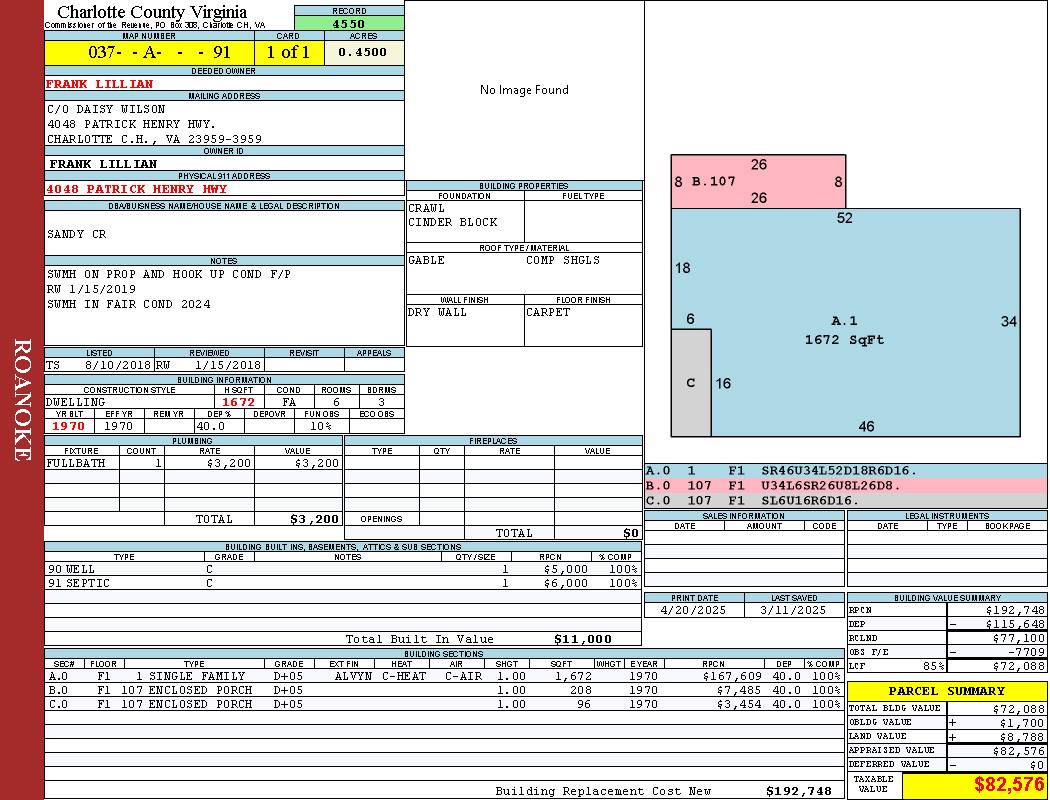
Task: Click the No Image Found placeholder
Action: pos(524,90)
